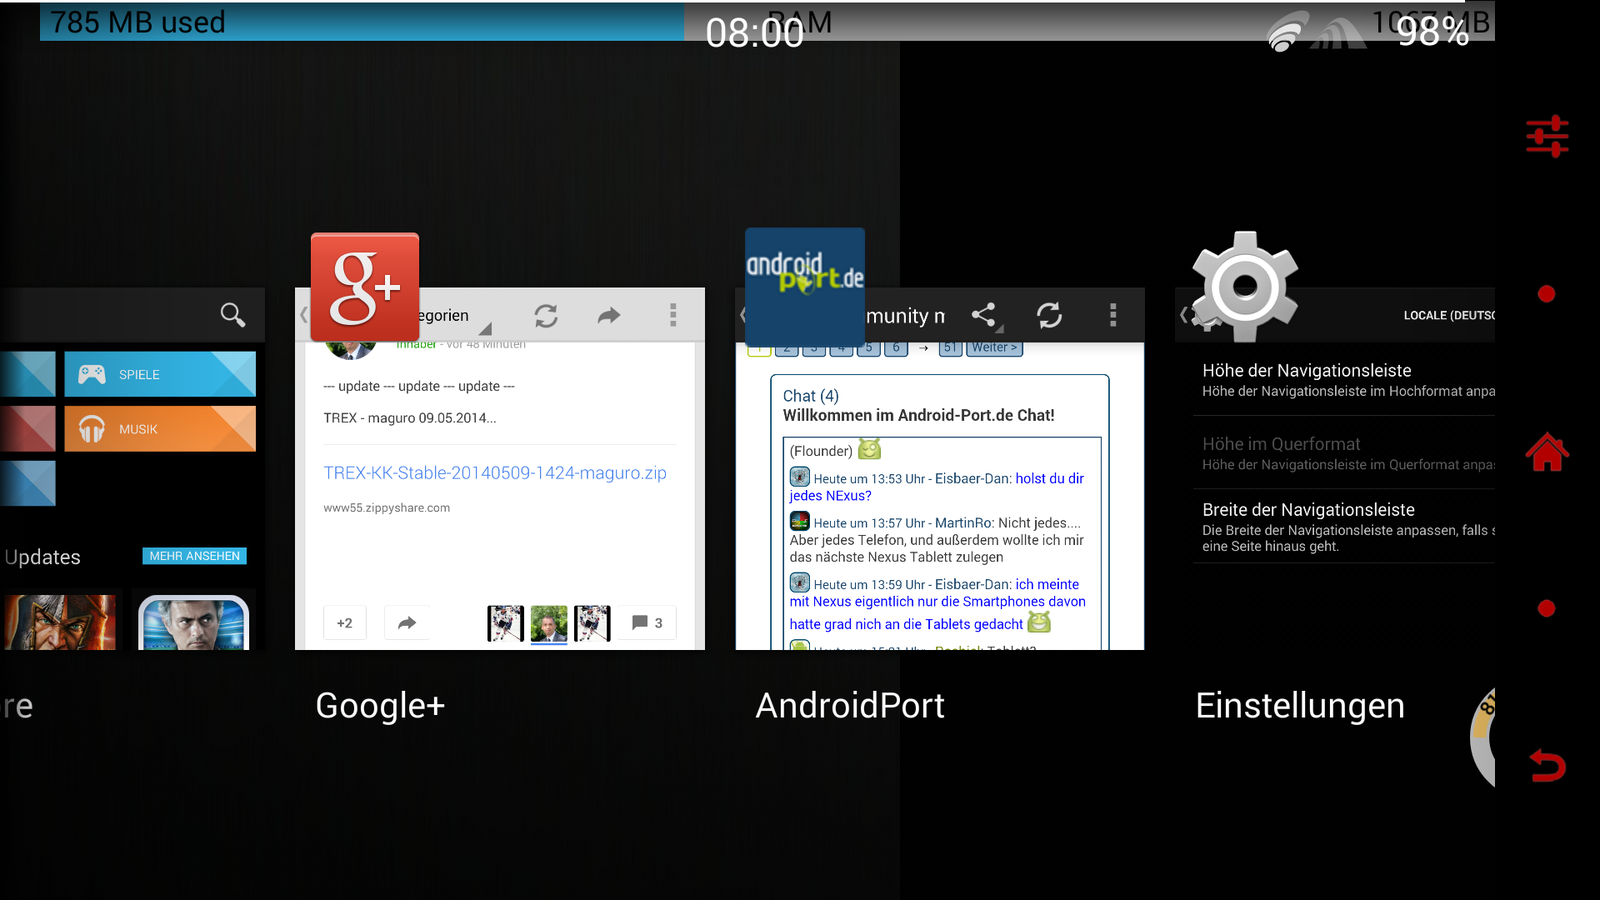
Task: Tap the share arrow in Google+ toolbar
Action: 609,316
